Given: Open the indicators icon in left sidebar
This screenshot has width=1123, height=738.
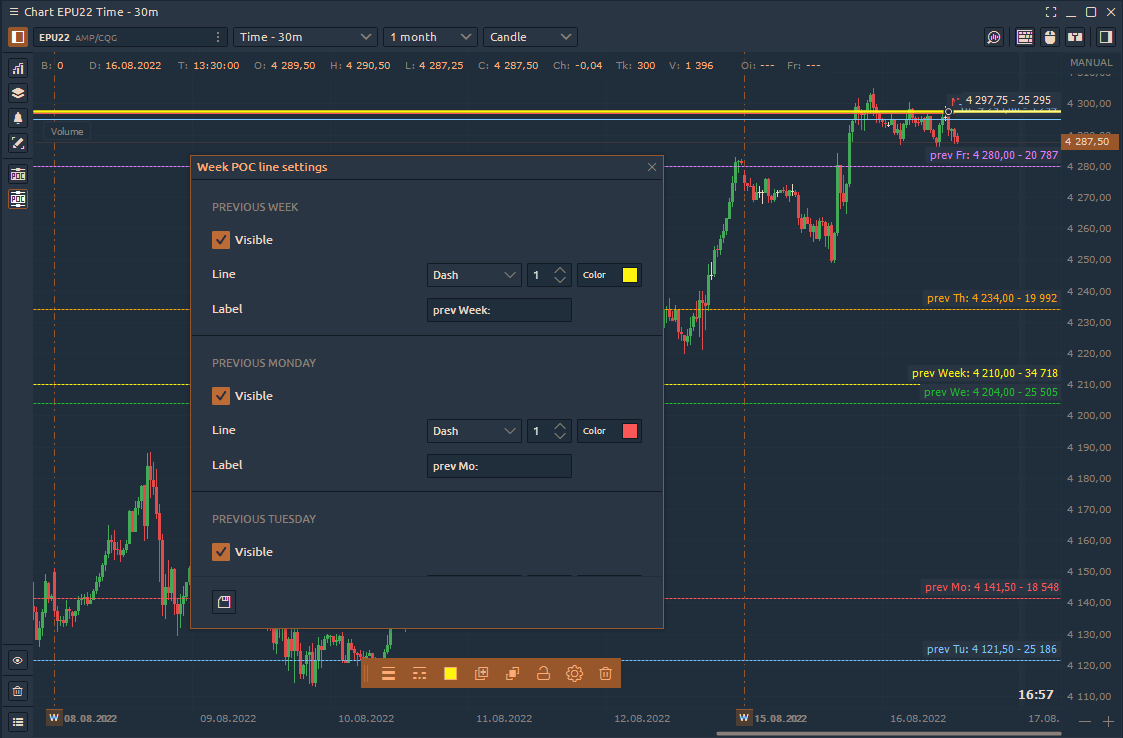Looking at the screenshot, I should 17,68.
